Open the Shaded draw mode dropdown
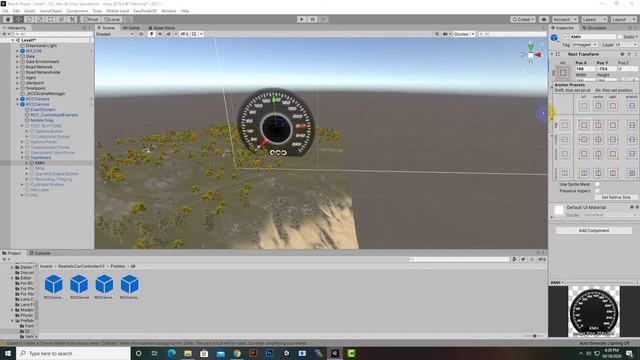The image size is (640, 360). click(x=115, y=34)
